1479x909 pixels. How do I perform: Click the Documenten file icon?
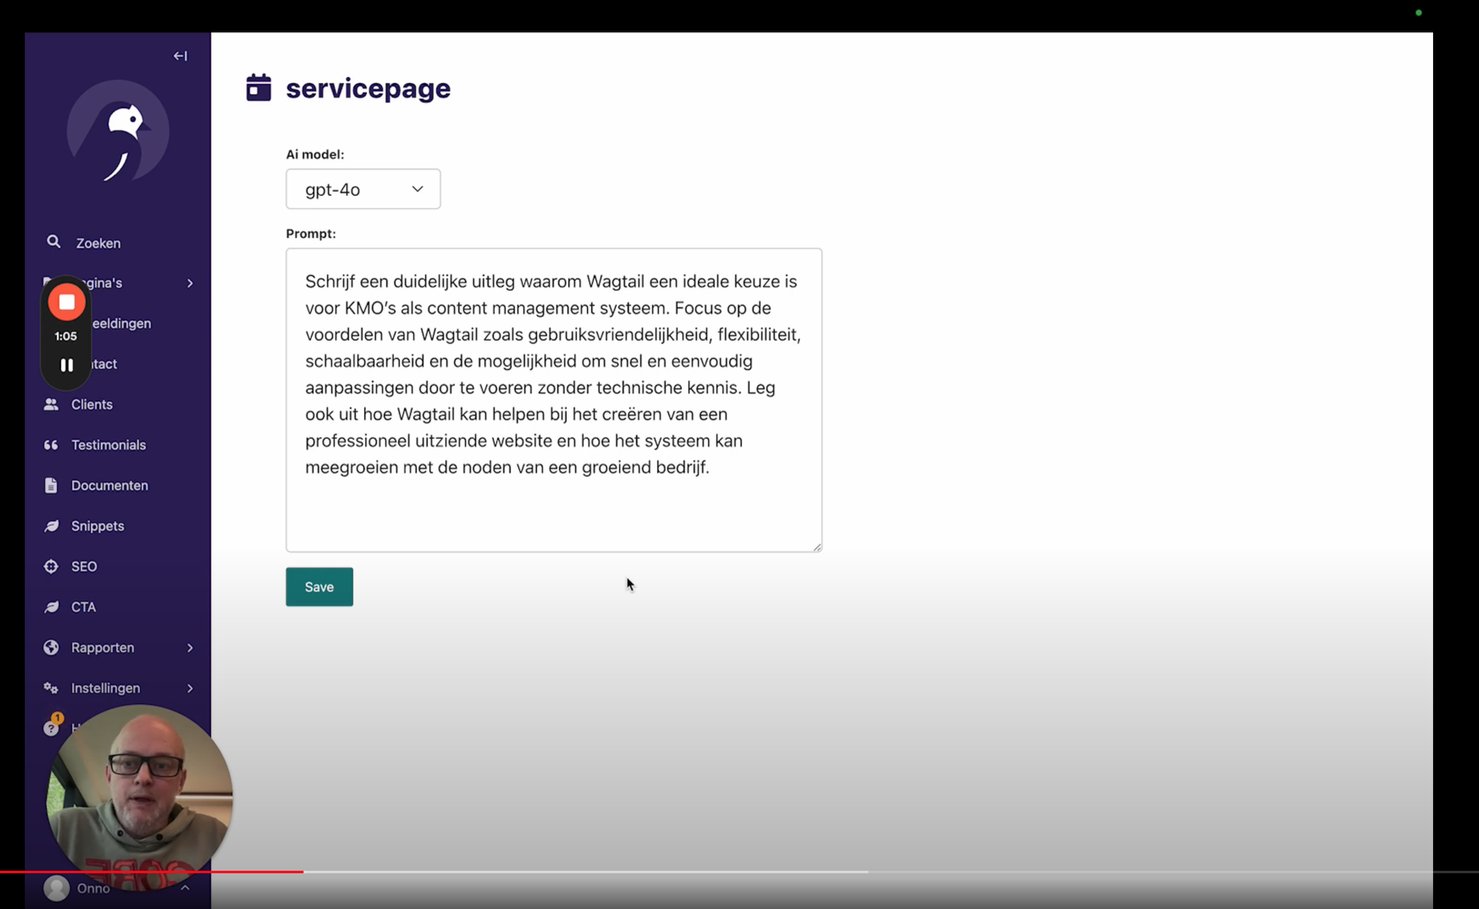click(x=51, y=485)
